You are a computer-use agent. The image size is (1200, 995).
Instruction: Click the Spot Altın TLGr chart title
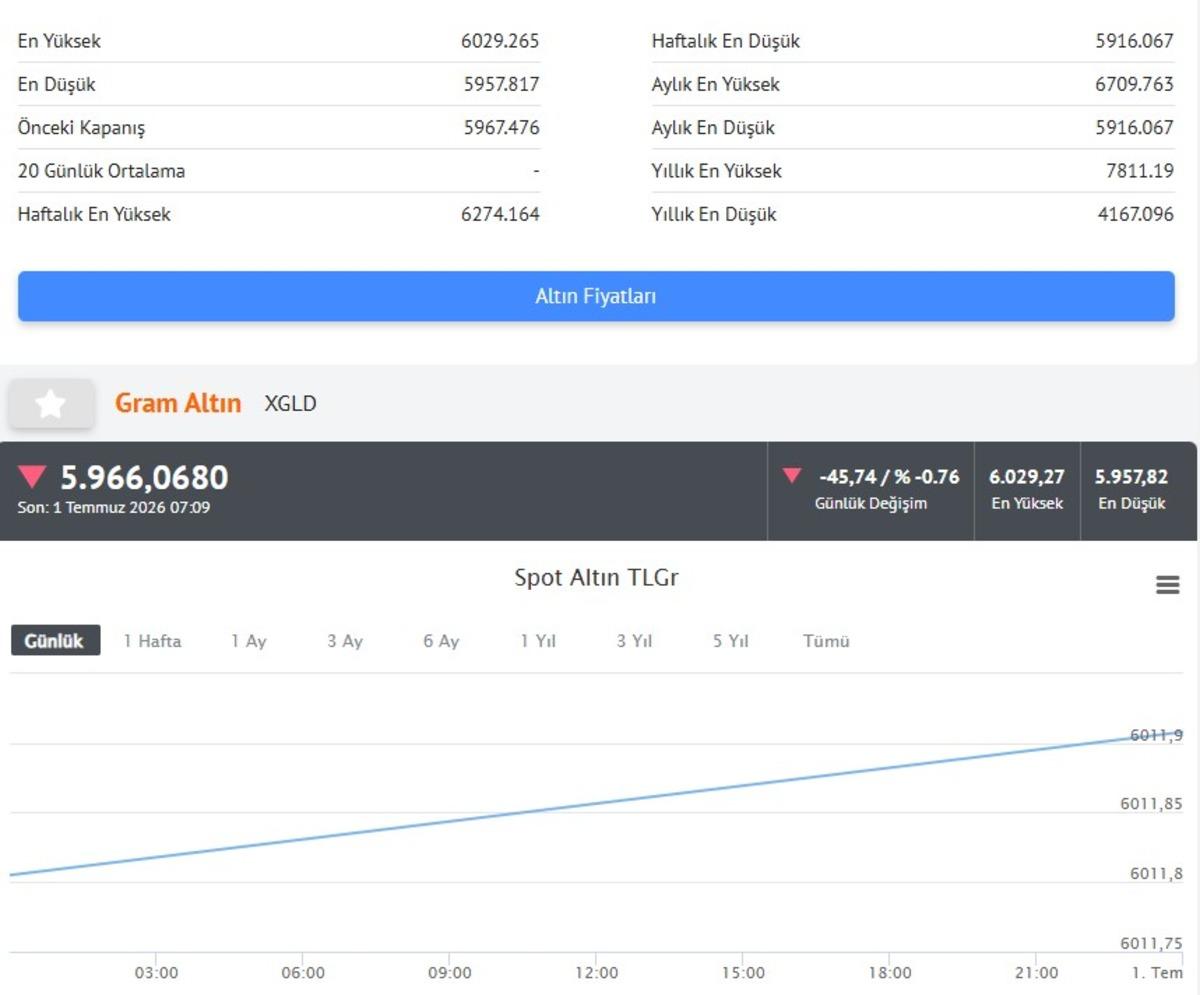pyautogui.click(x=596, y=577)
